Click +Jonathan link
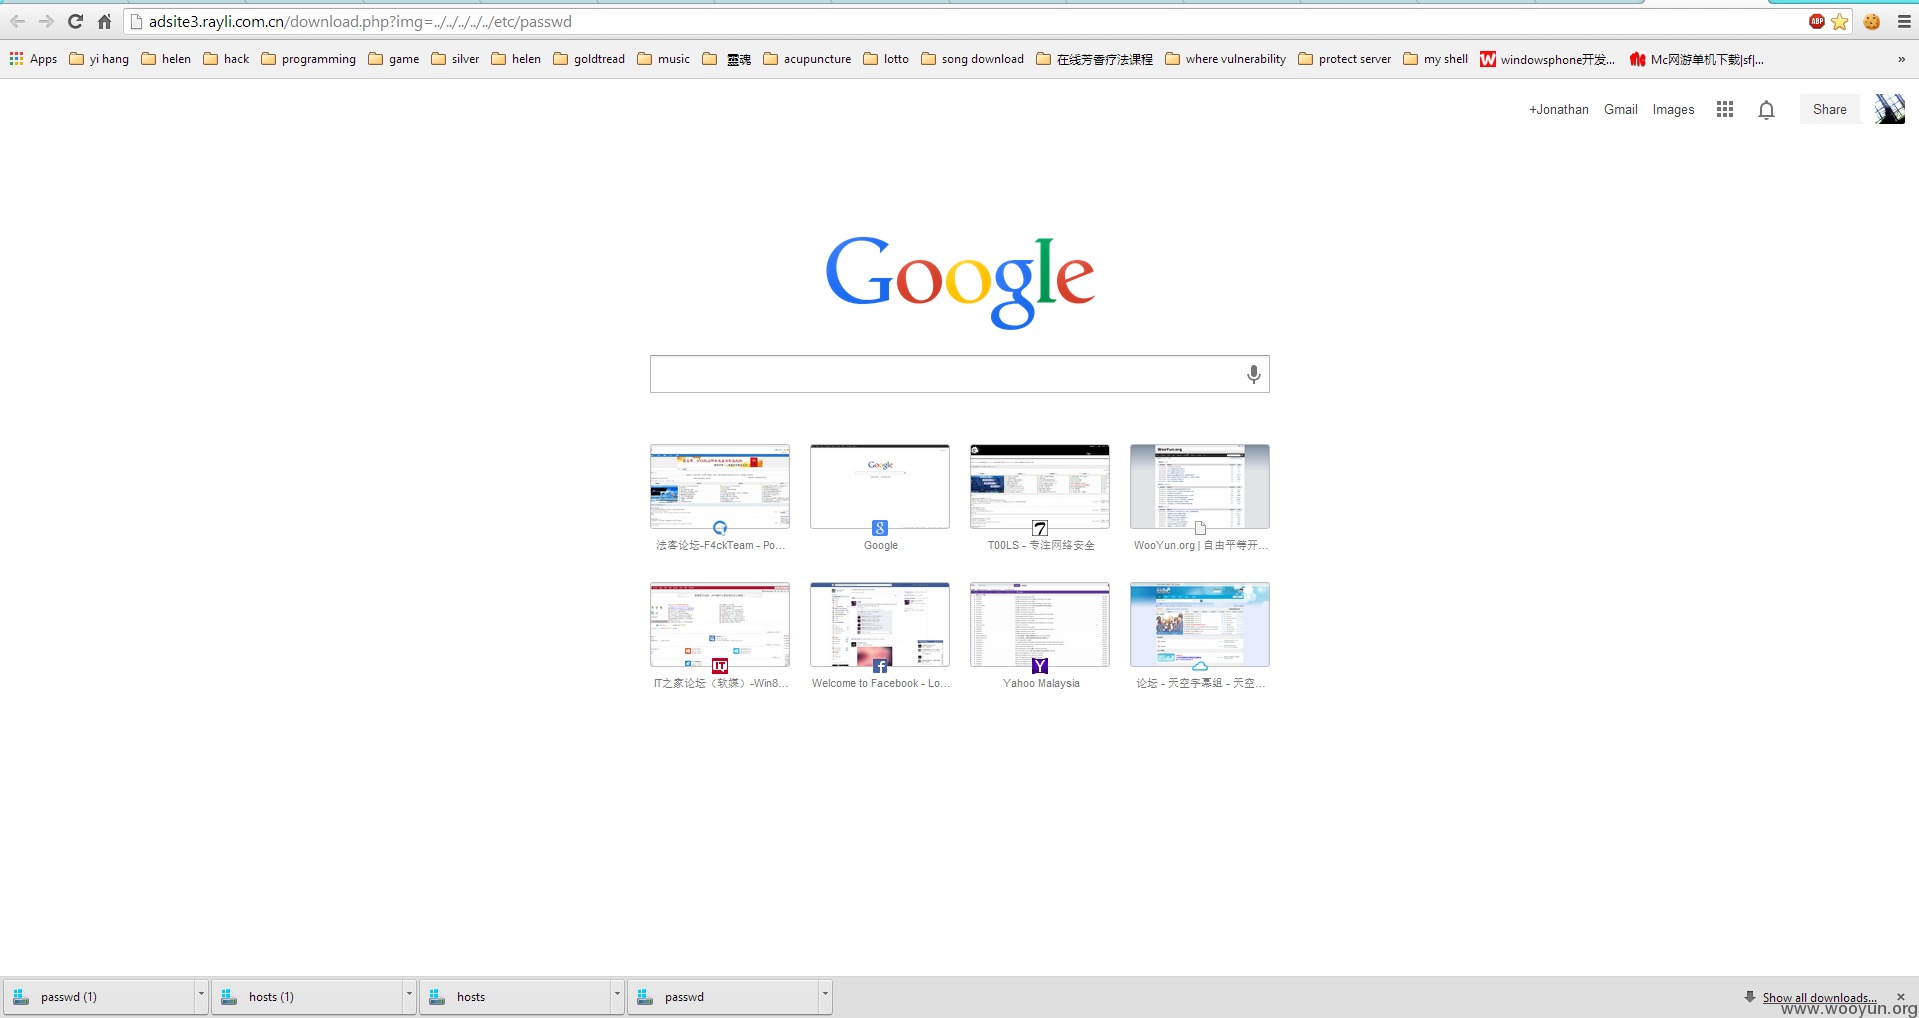 click(x=1558, y=110)
